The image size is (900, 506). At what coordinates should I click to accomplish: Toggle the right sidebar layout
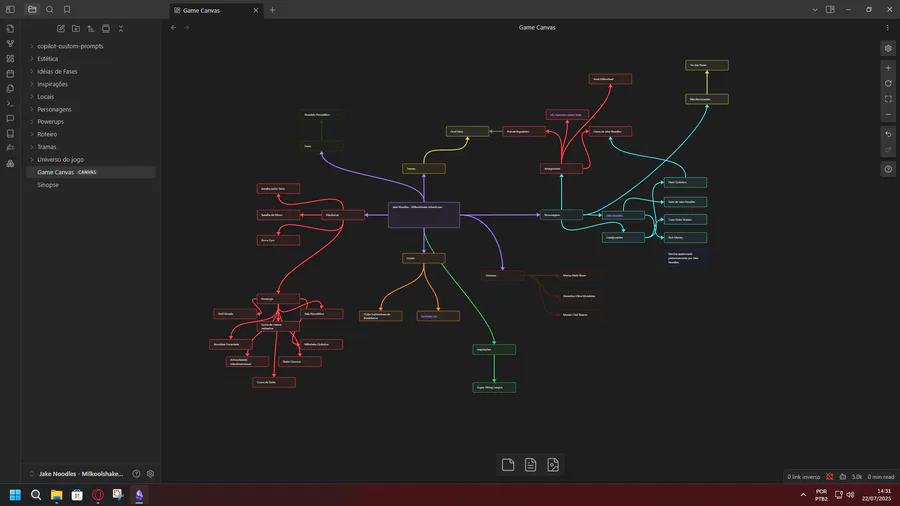[830, 10]
